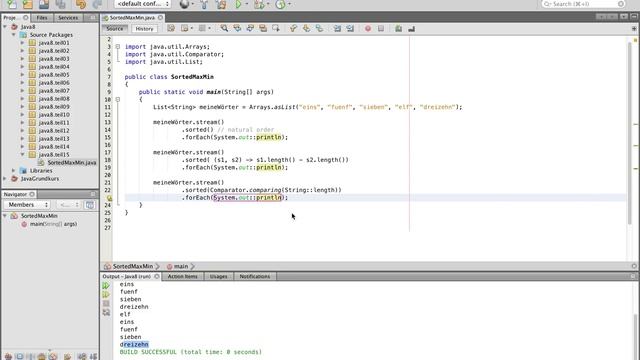This screenshot has width=640, height=360.
Task: Click the Build Project hammer icon
Action: (x=204, y=4)
